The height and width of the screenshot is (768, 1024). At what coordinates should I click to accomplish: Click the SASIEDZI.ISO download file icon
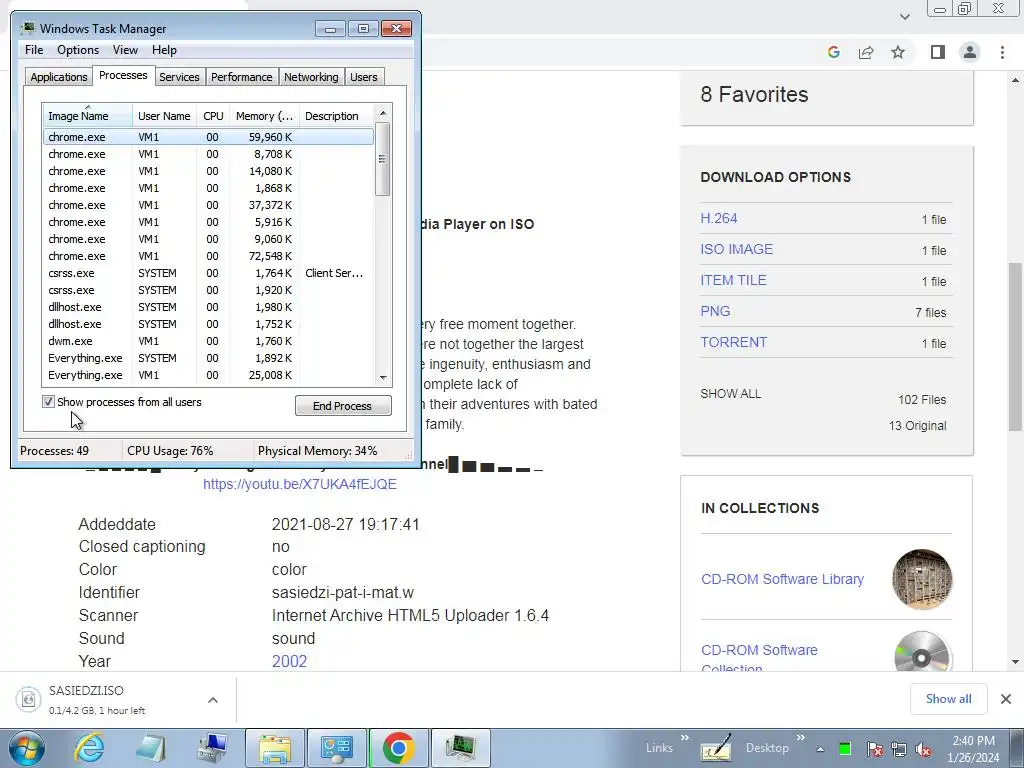coord(28,699)
